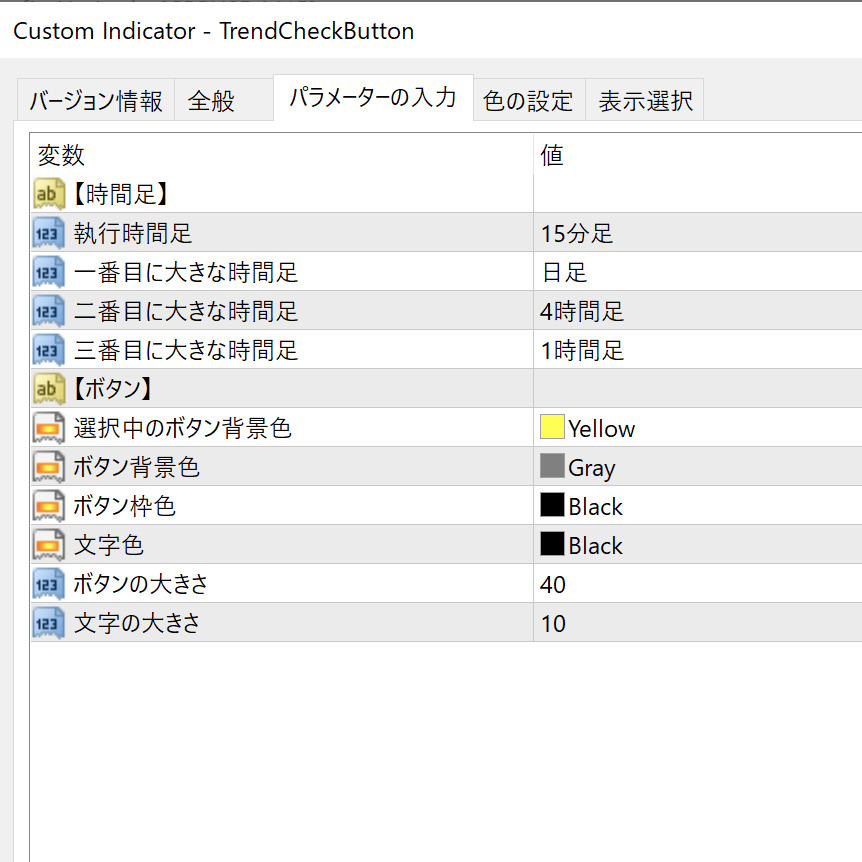The image size is (862, 862).
Task: Click the color icon beside ボタン枠色
Action: (x=49, y=506)
